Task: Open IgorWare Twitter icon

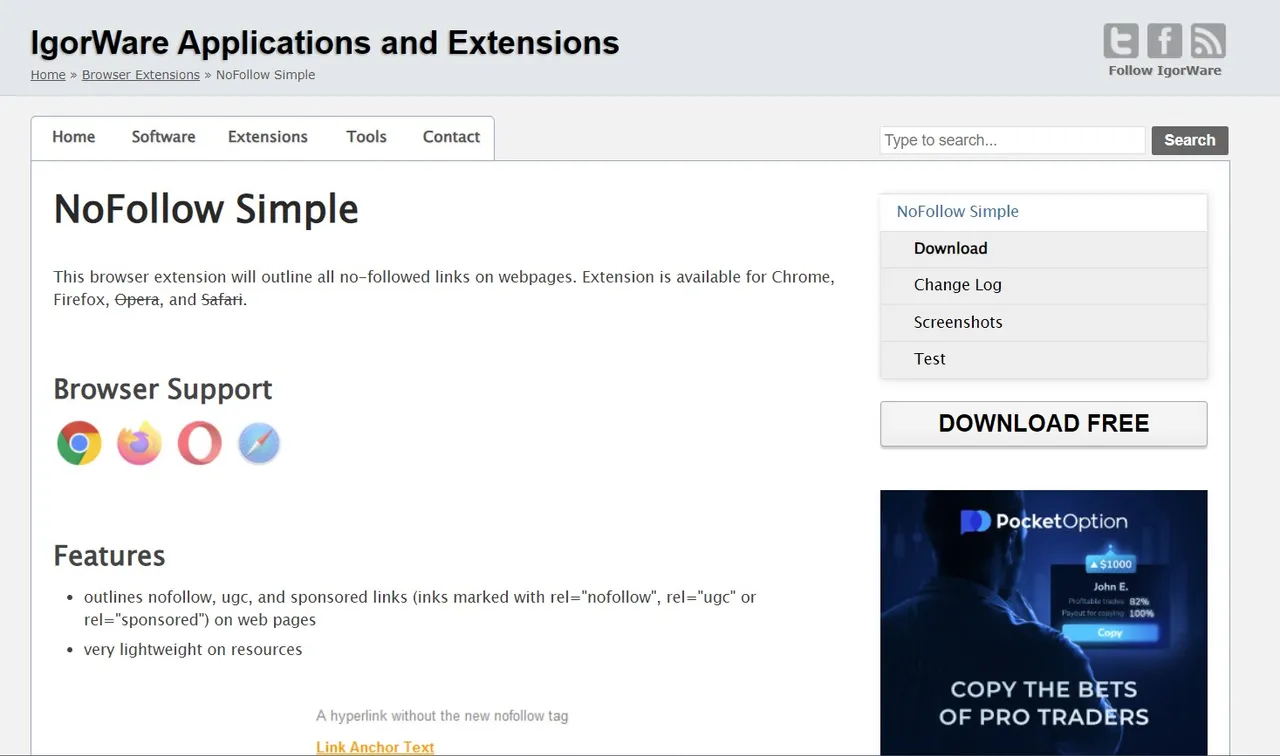Action: click(1121, 41)
